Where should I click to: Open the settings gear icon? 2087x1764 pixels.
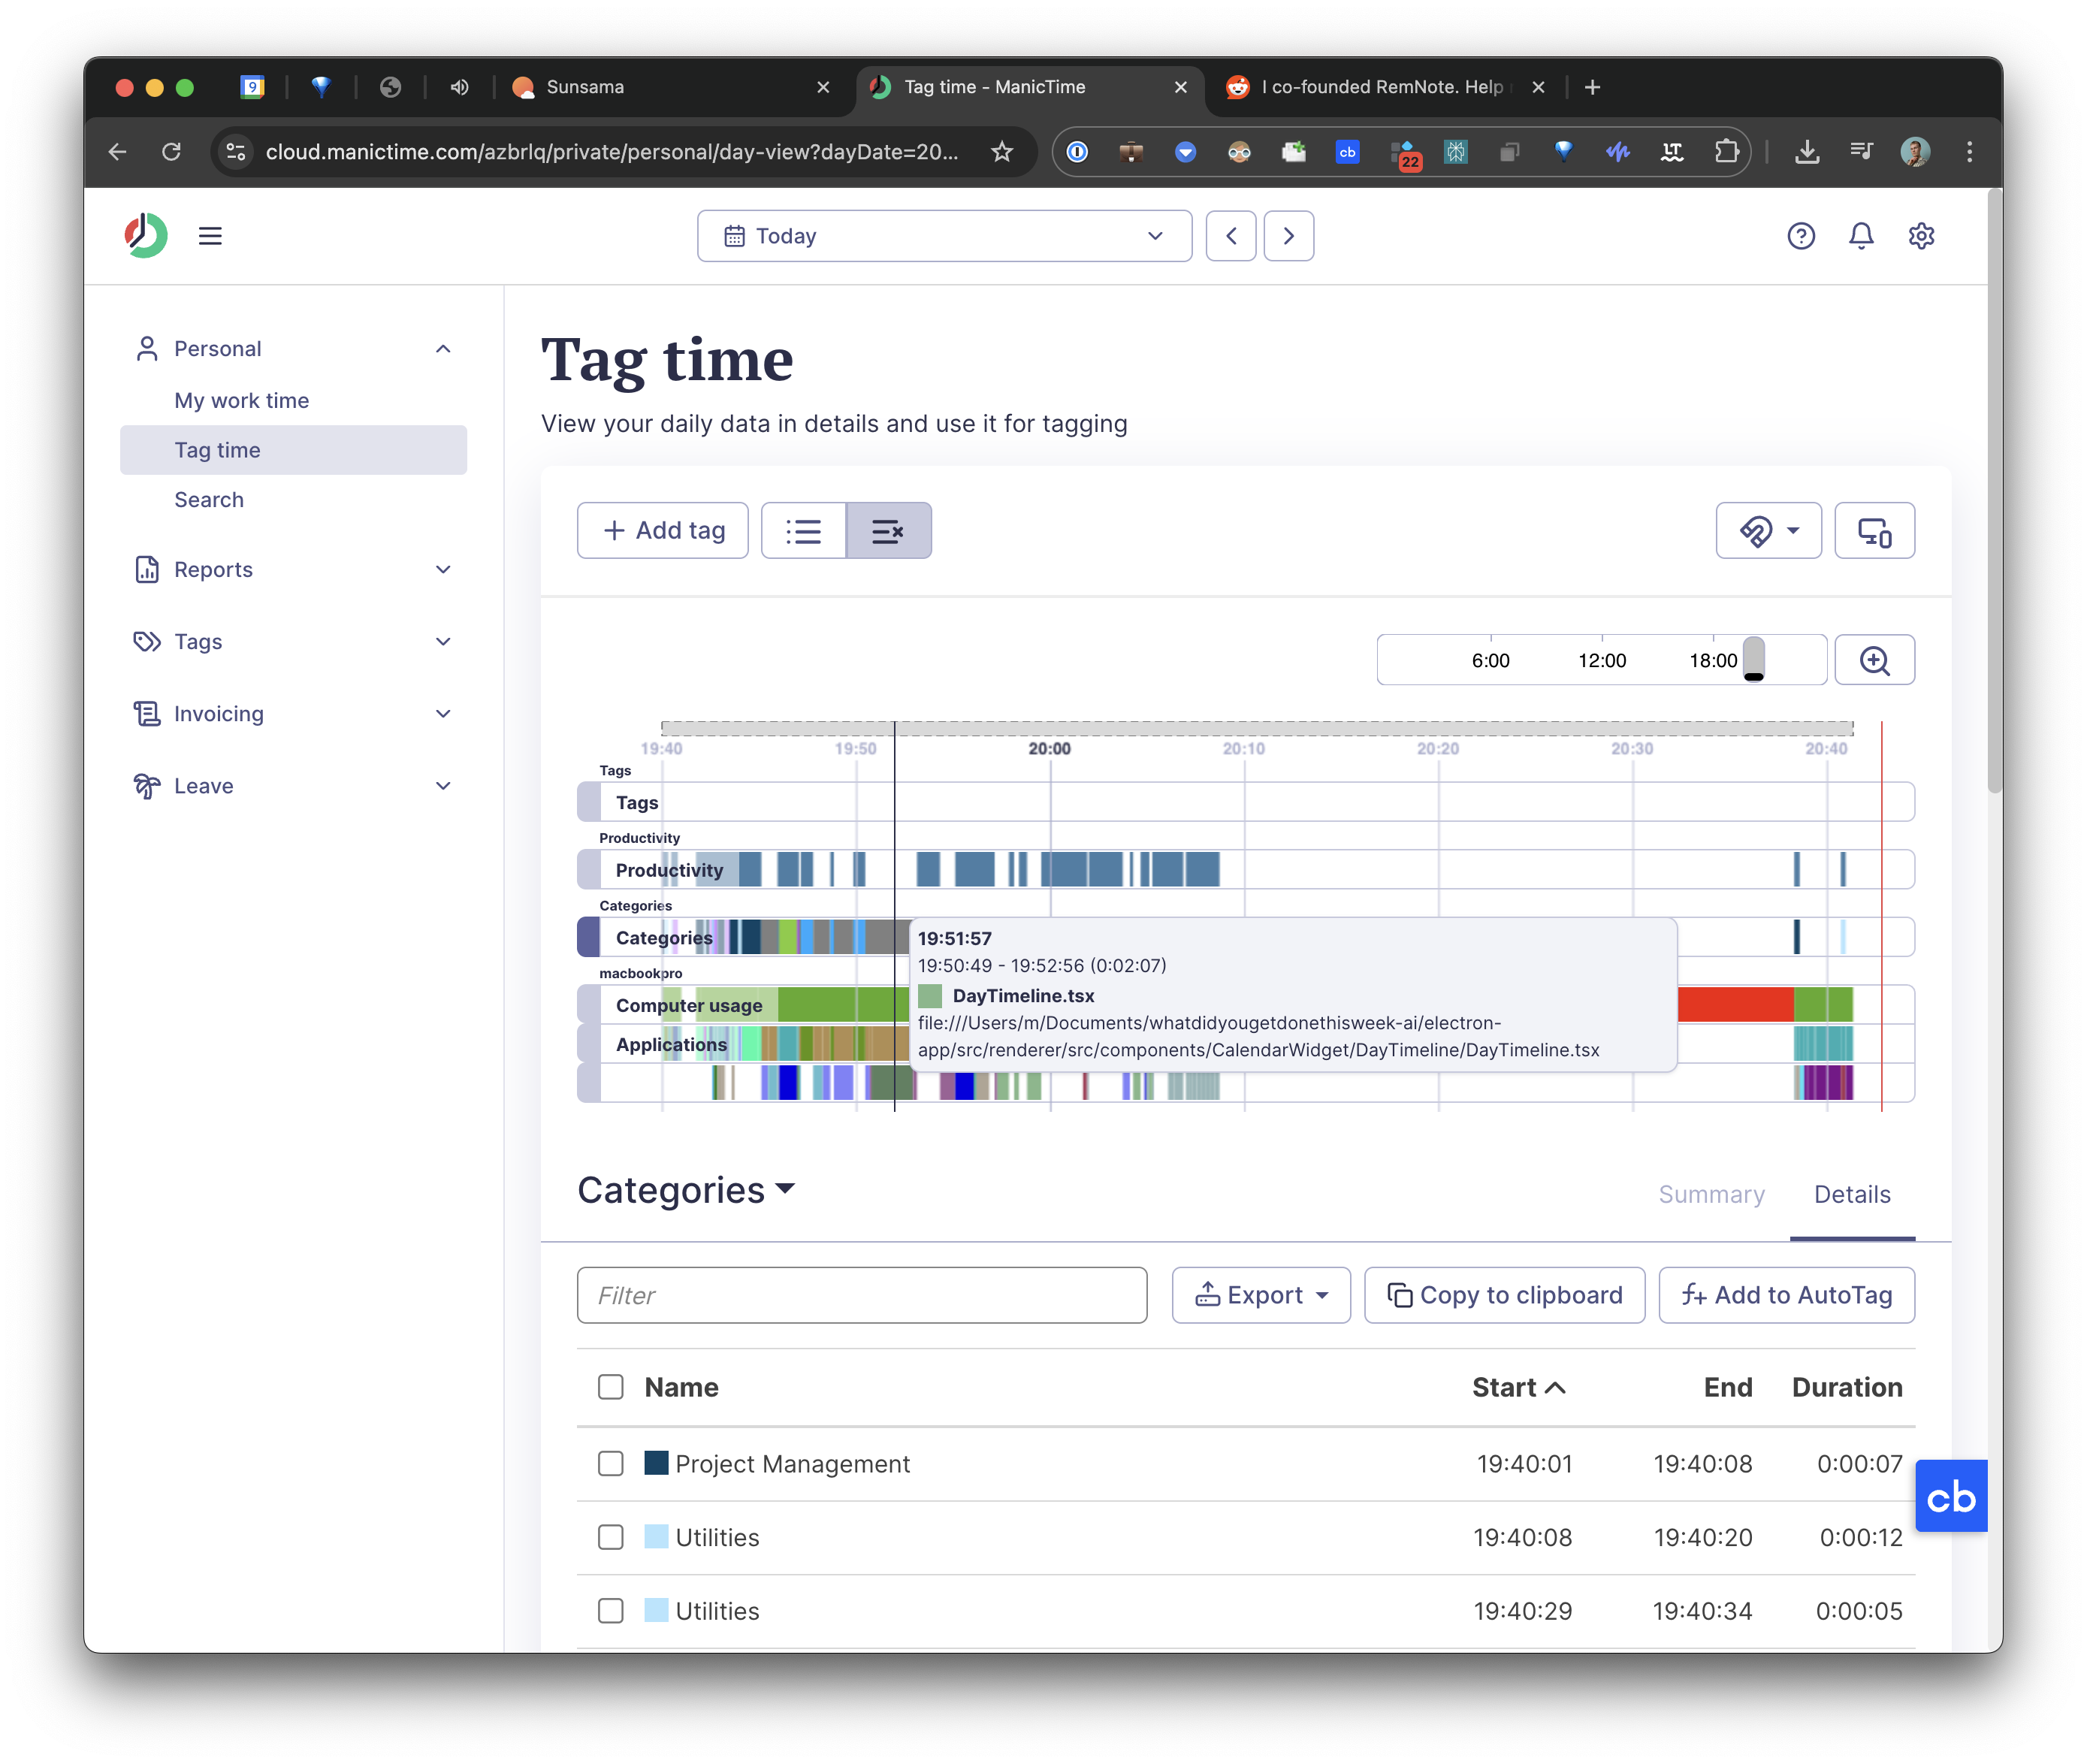pos(1920,236)
